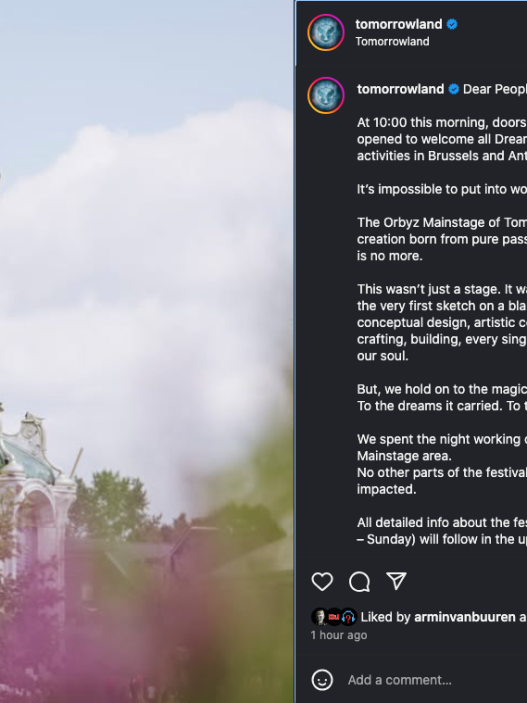This screenshot has height=703, width=527.
Task: Open the tomorrowland username in the header
Action: (x=399, y=24)
